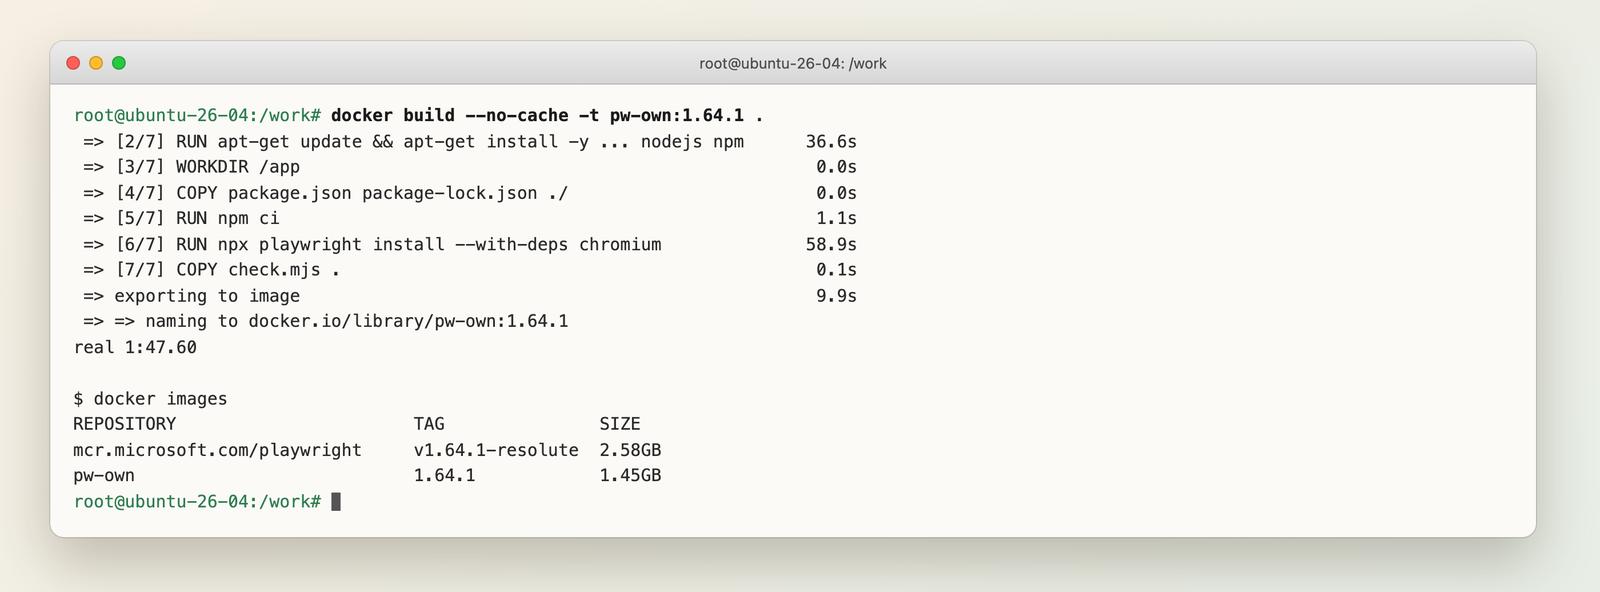Click the TAG column header
Image resolution: width=1600 pixels, height=592 pixels.
(x=429, y=424)
